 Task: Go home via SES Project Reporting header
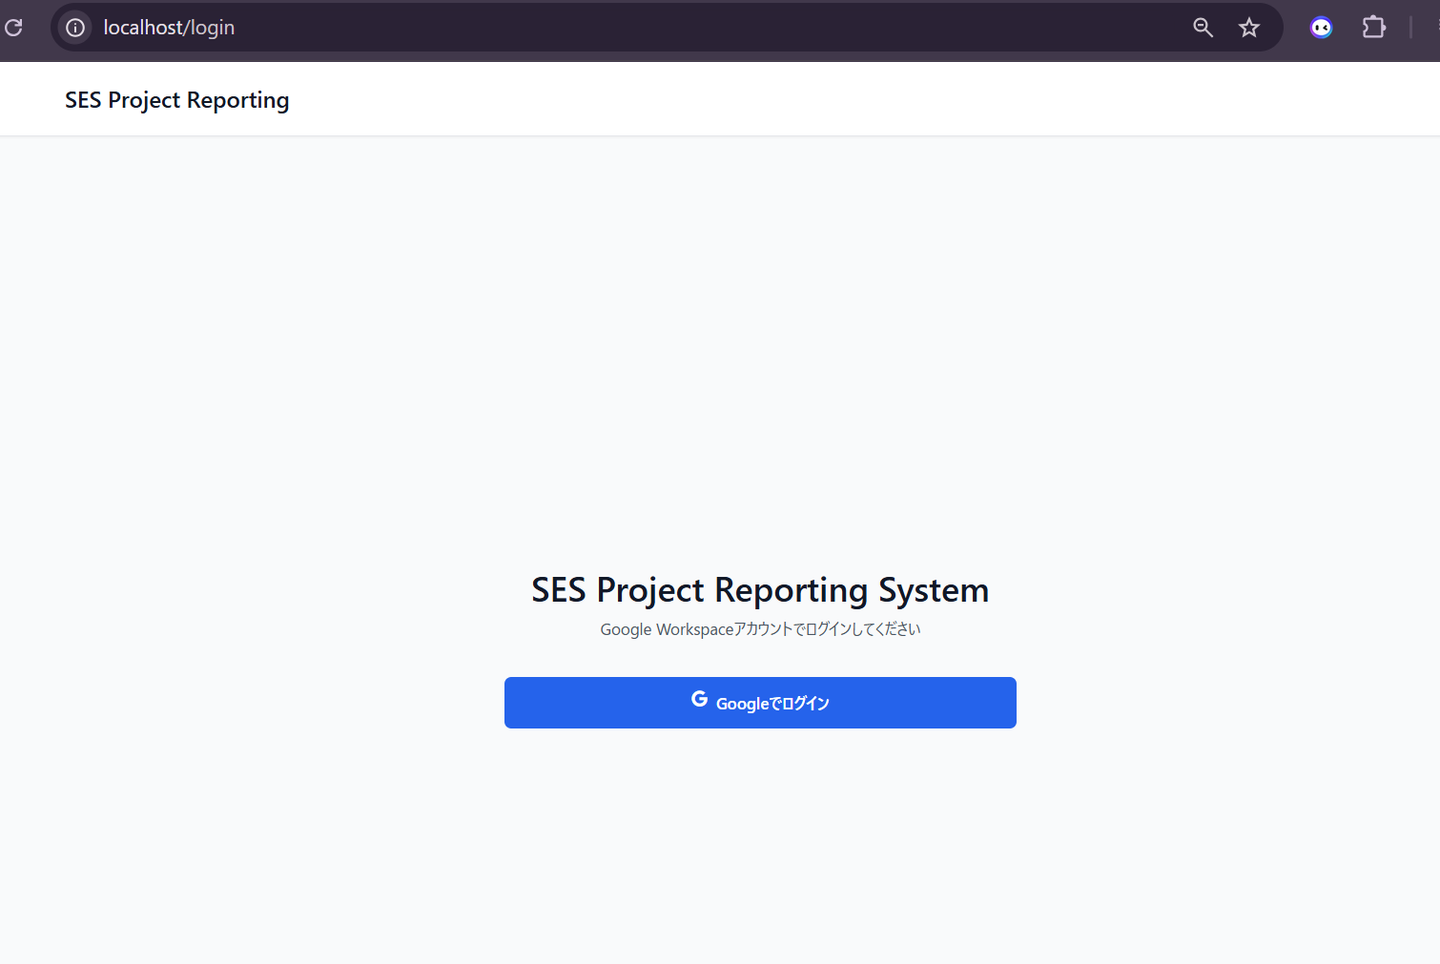(x=177, y=100)
